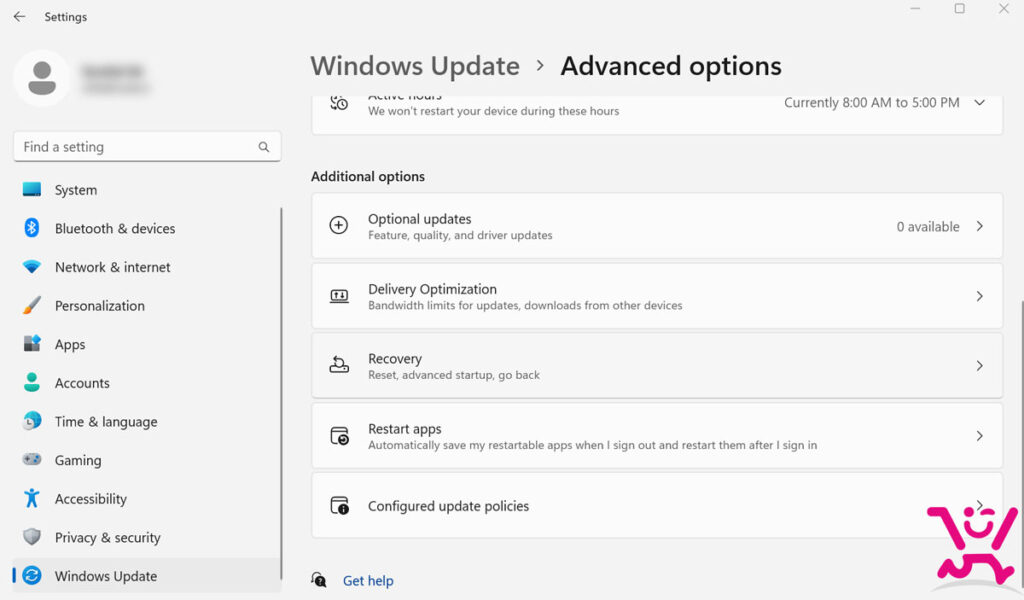This screenshot has height=600, width=1024.
Task: Click the Personalization paintbrush icon
Action: click(x=31, y=305)
